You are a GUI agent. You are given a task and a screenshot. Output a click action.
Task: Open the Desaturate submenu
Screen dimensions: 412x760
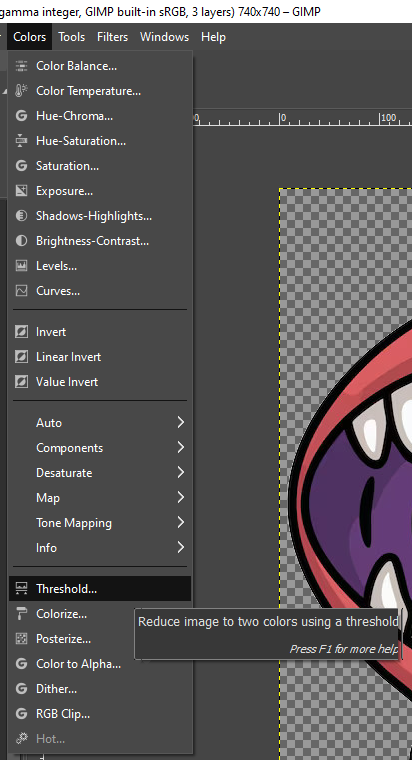click(x=100, y=473)
